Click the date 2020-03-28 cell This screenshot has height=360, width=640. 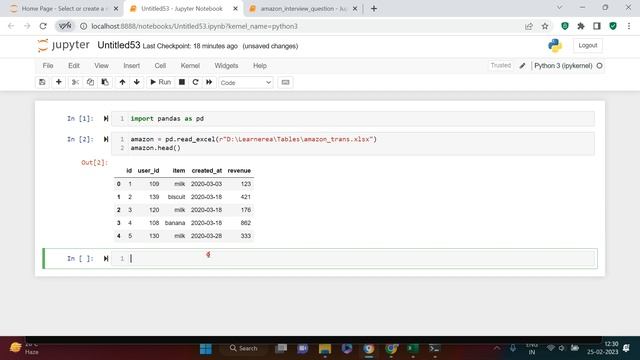coord(207,236)
